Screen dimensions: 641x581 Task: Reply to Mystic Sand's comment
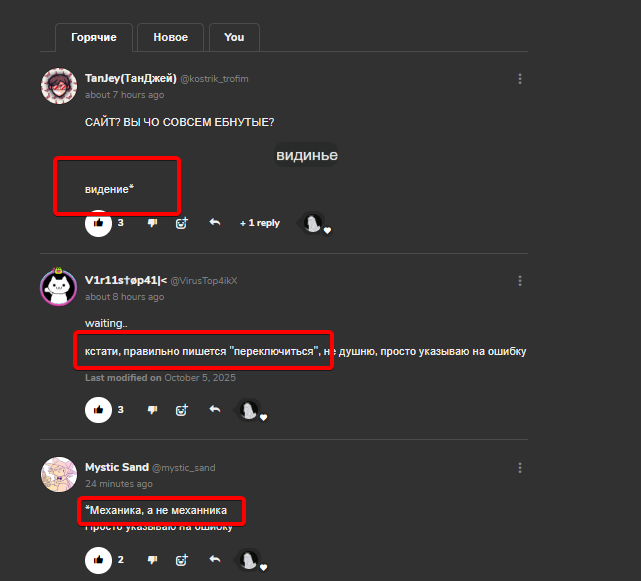point(215,559)
